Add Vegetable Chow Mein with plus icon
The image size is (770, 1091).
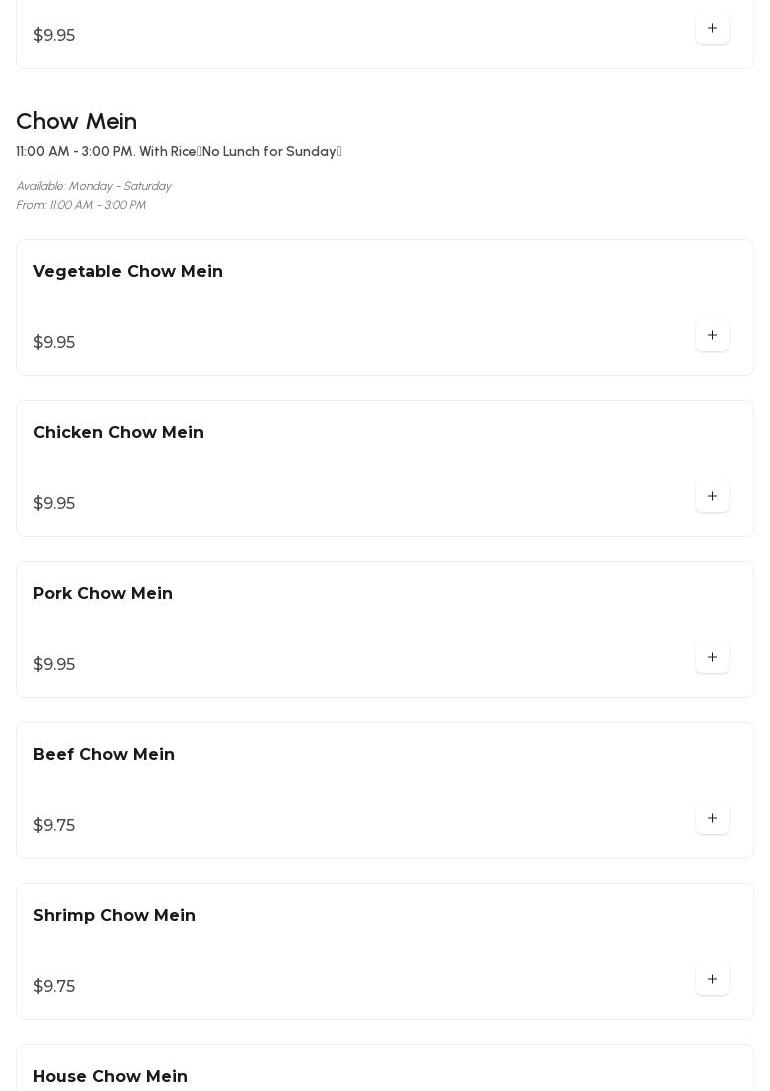pyautogui.click(x=712, y=336)
